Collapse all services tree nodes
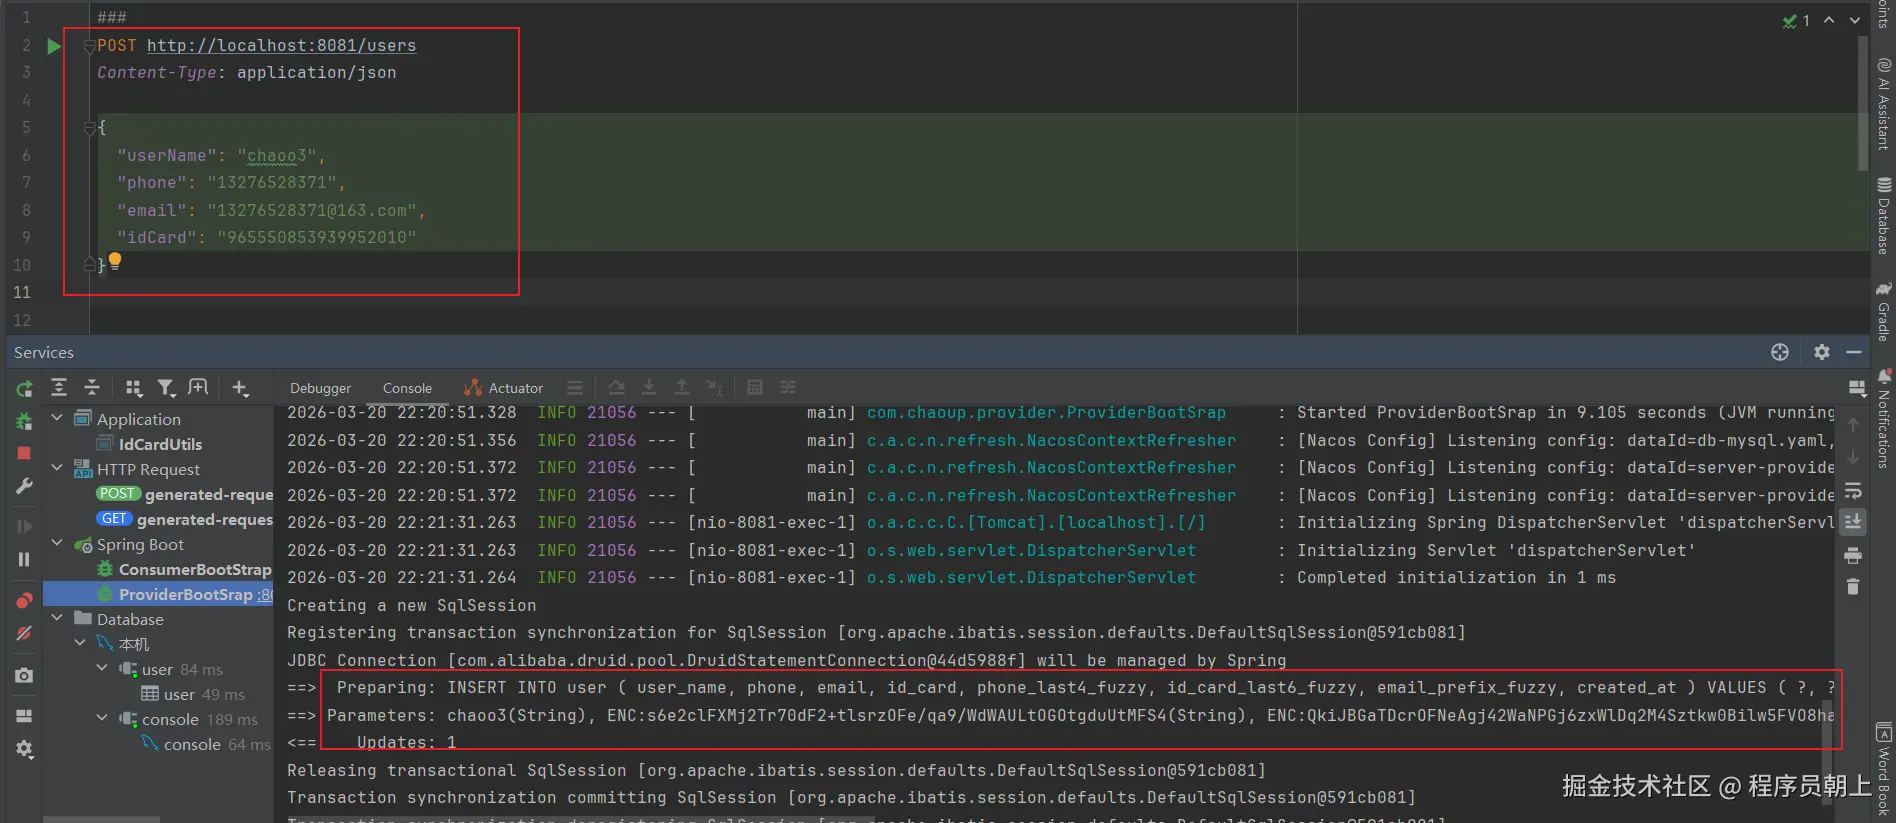The width and height of the screenshot is (1896, 823). [x=92, y=388]
